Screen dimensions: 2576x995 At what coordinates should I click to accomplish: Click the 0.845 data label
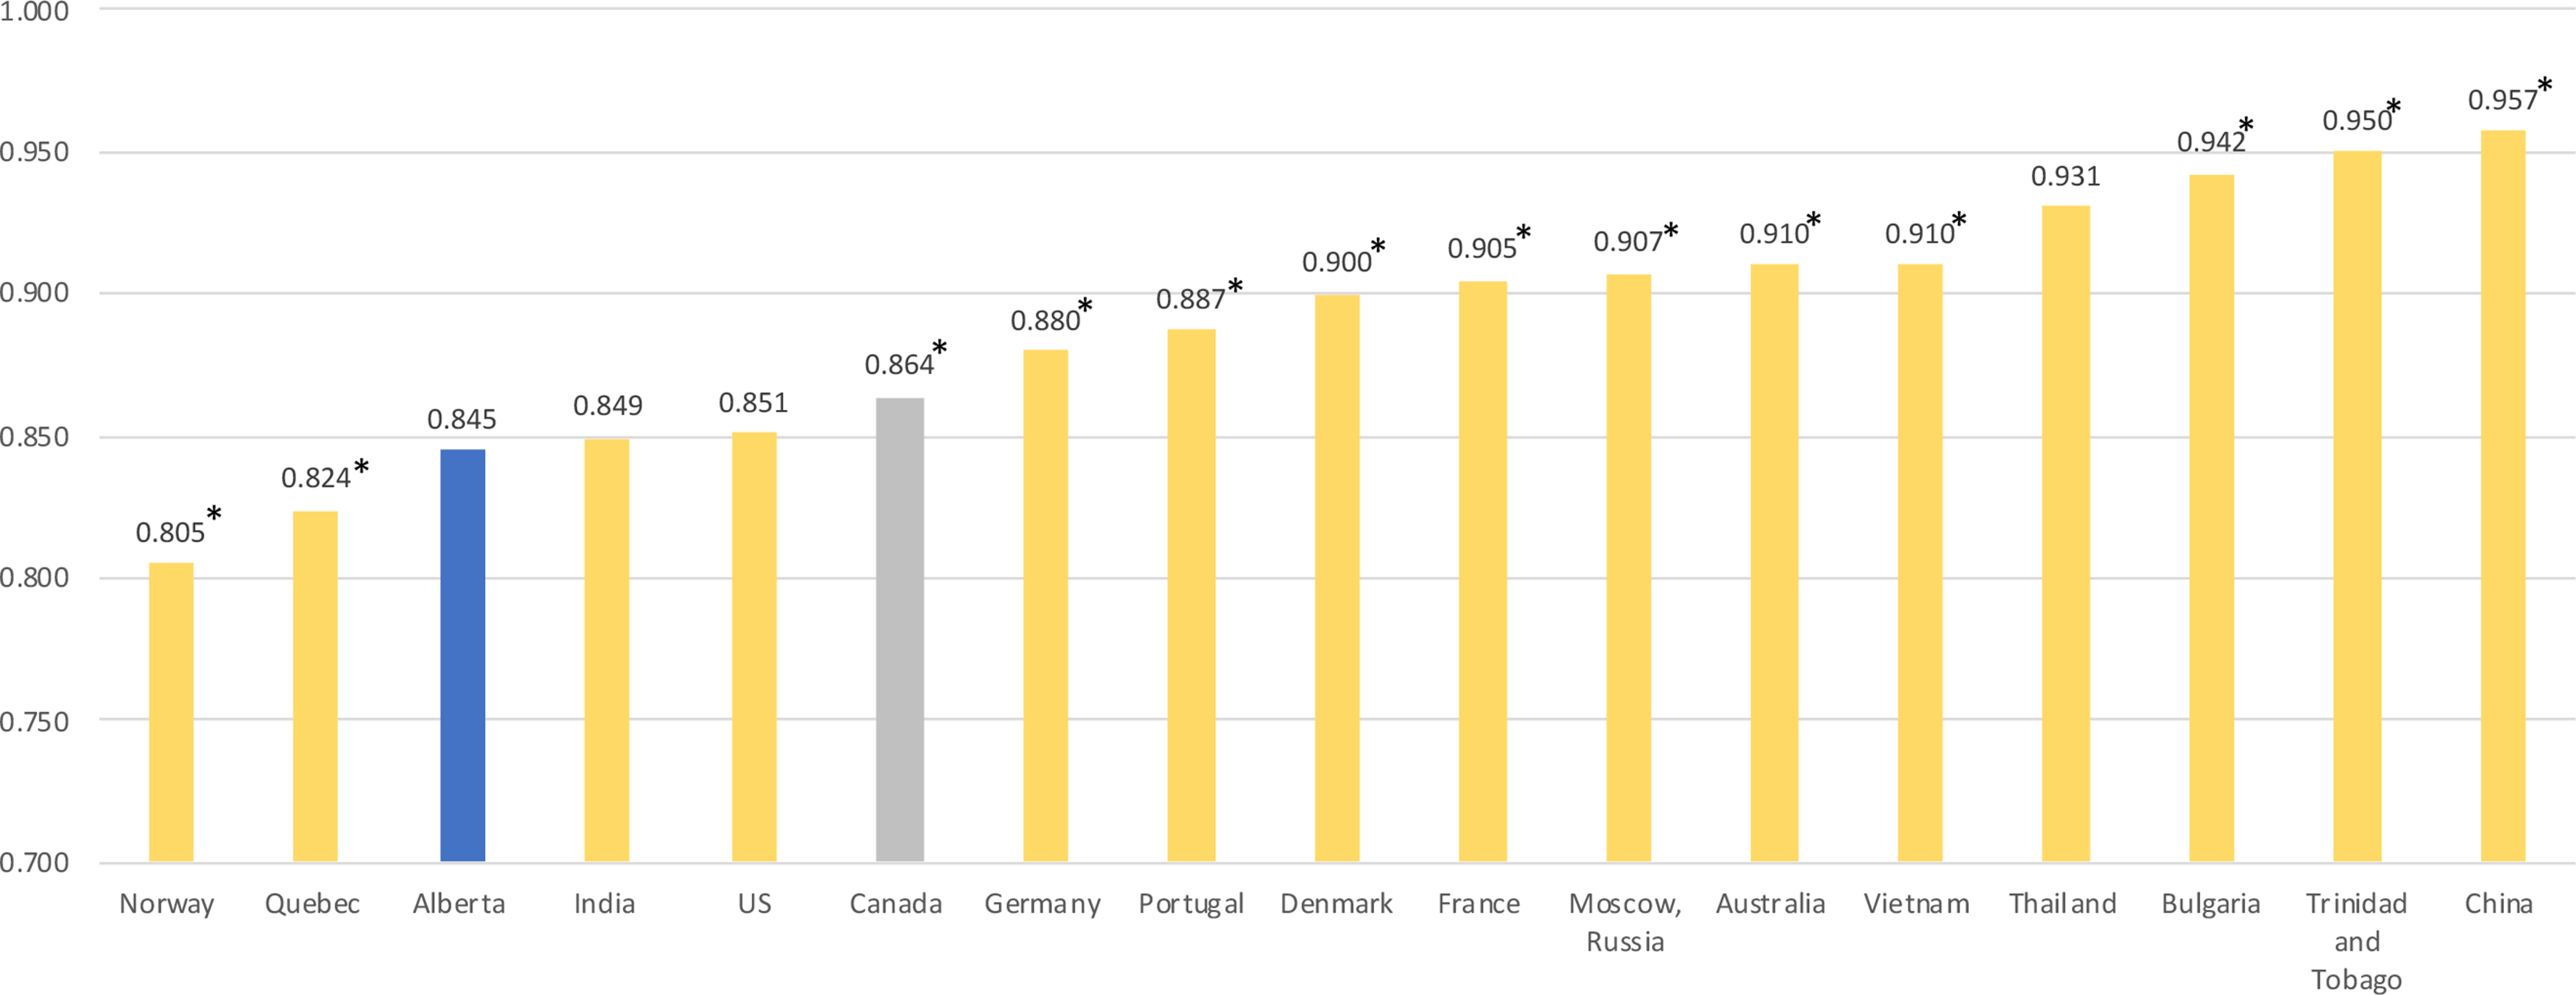coord(461,420)
